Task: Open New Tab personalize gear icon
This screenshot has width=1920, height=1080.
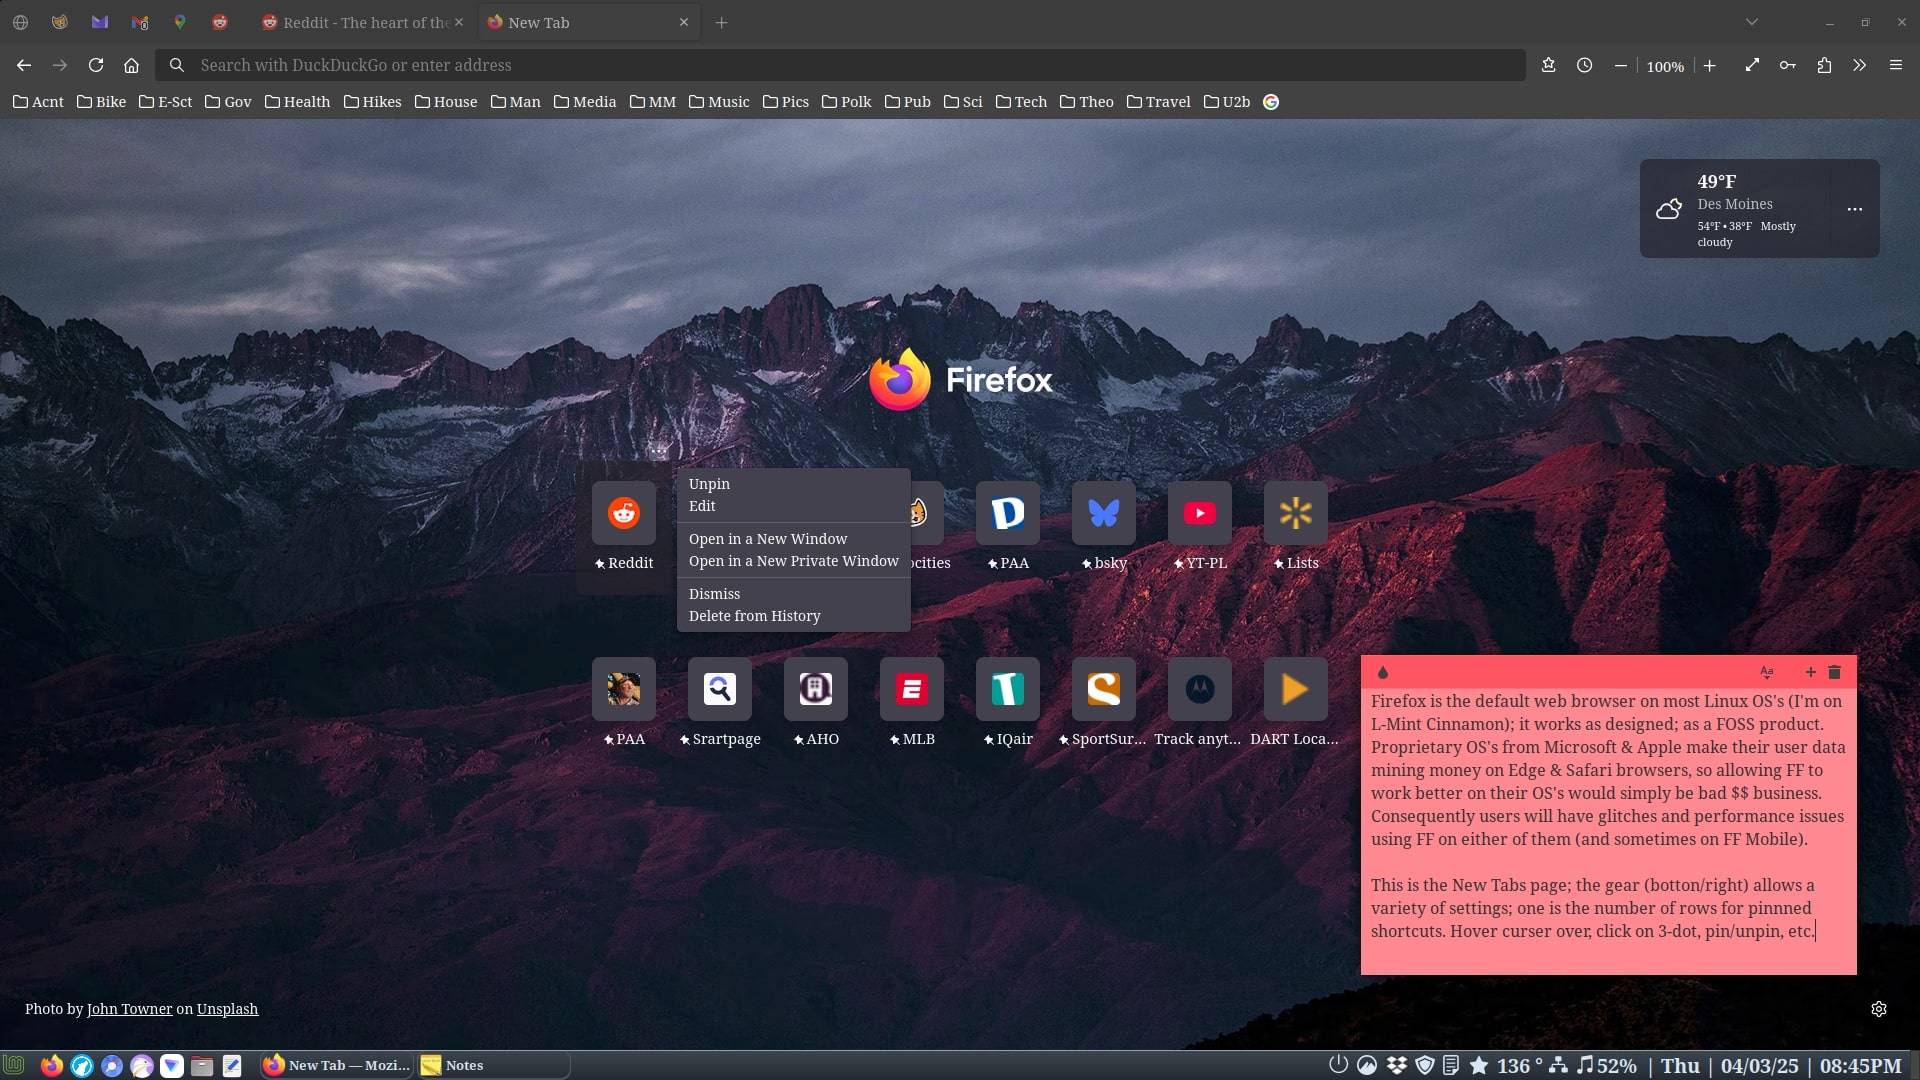Action: pos(1878,1009)
